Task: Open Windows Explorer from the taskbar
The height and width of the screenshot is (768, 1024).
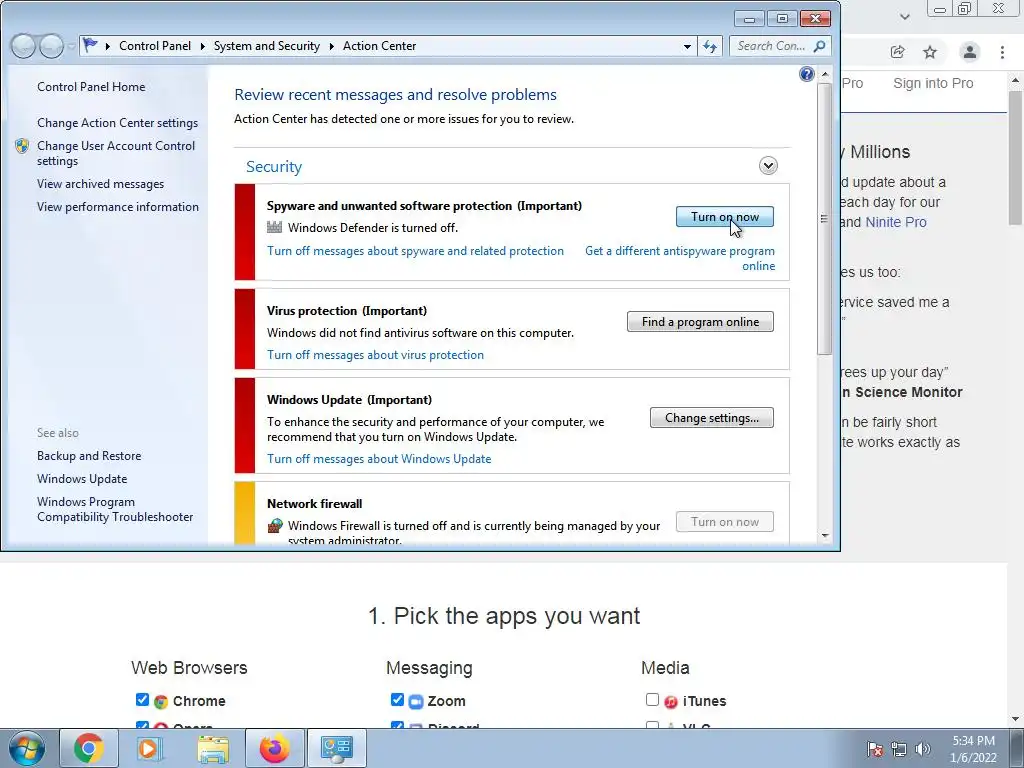Action: click(213, 748)
